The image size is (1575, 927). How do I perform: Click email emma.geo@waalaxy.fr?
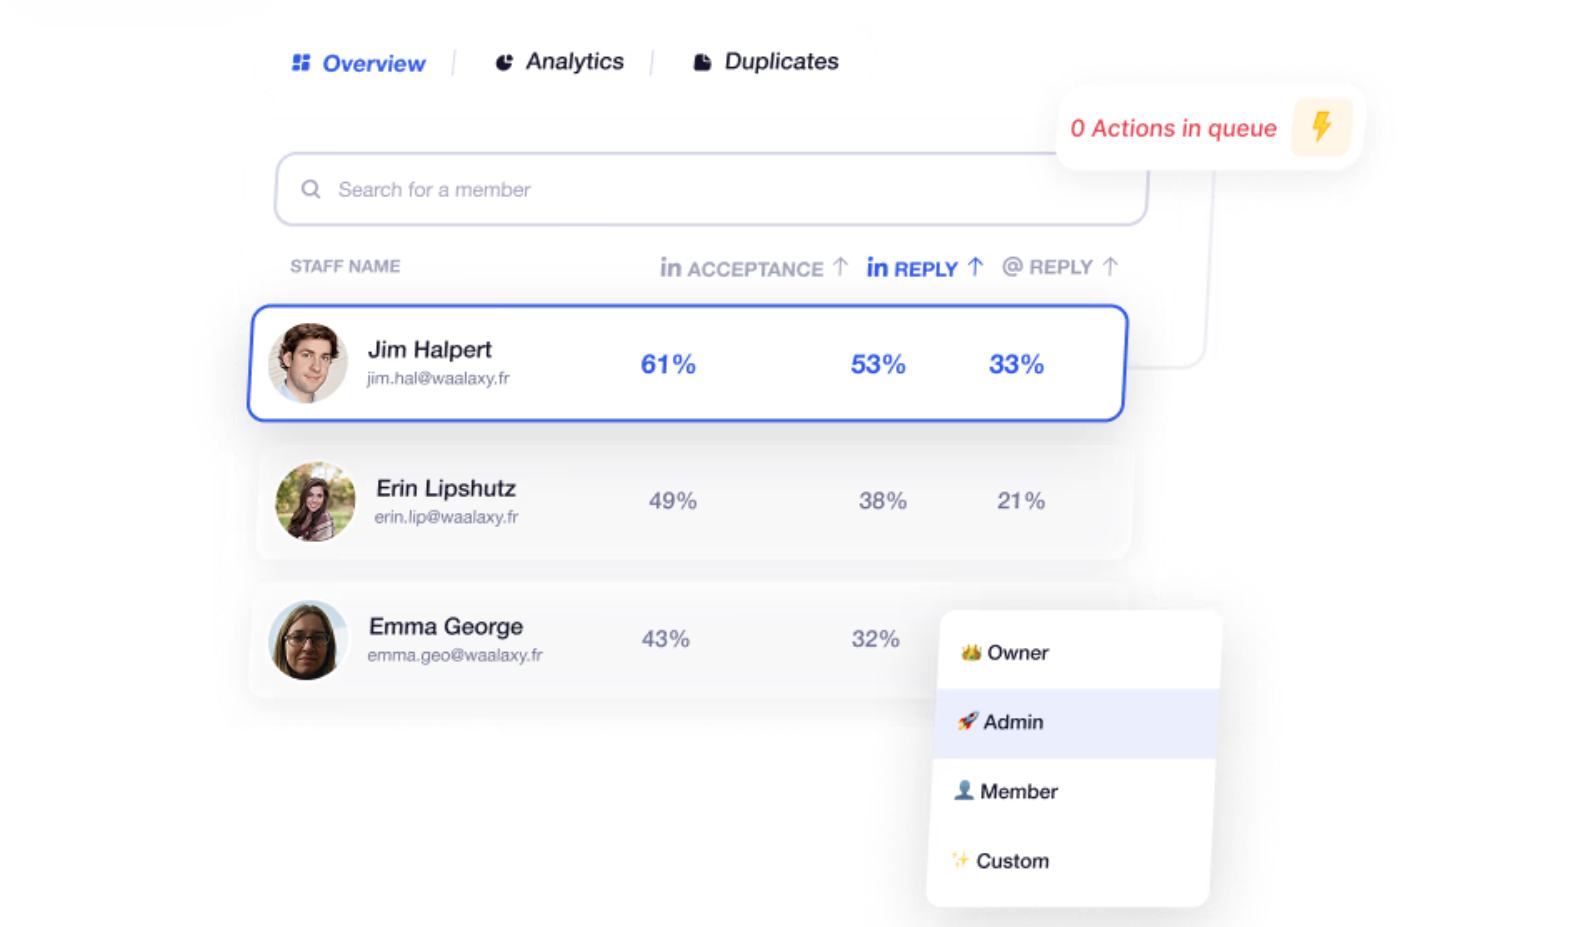tap(455, 655)
